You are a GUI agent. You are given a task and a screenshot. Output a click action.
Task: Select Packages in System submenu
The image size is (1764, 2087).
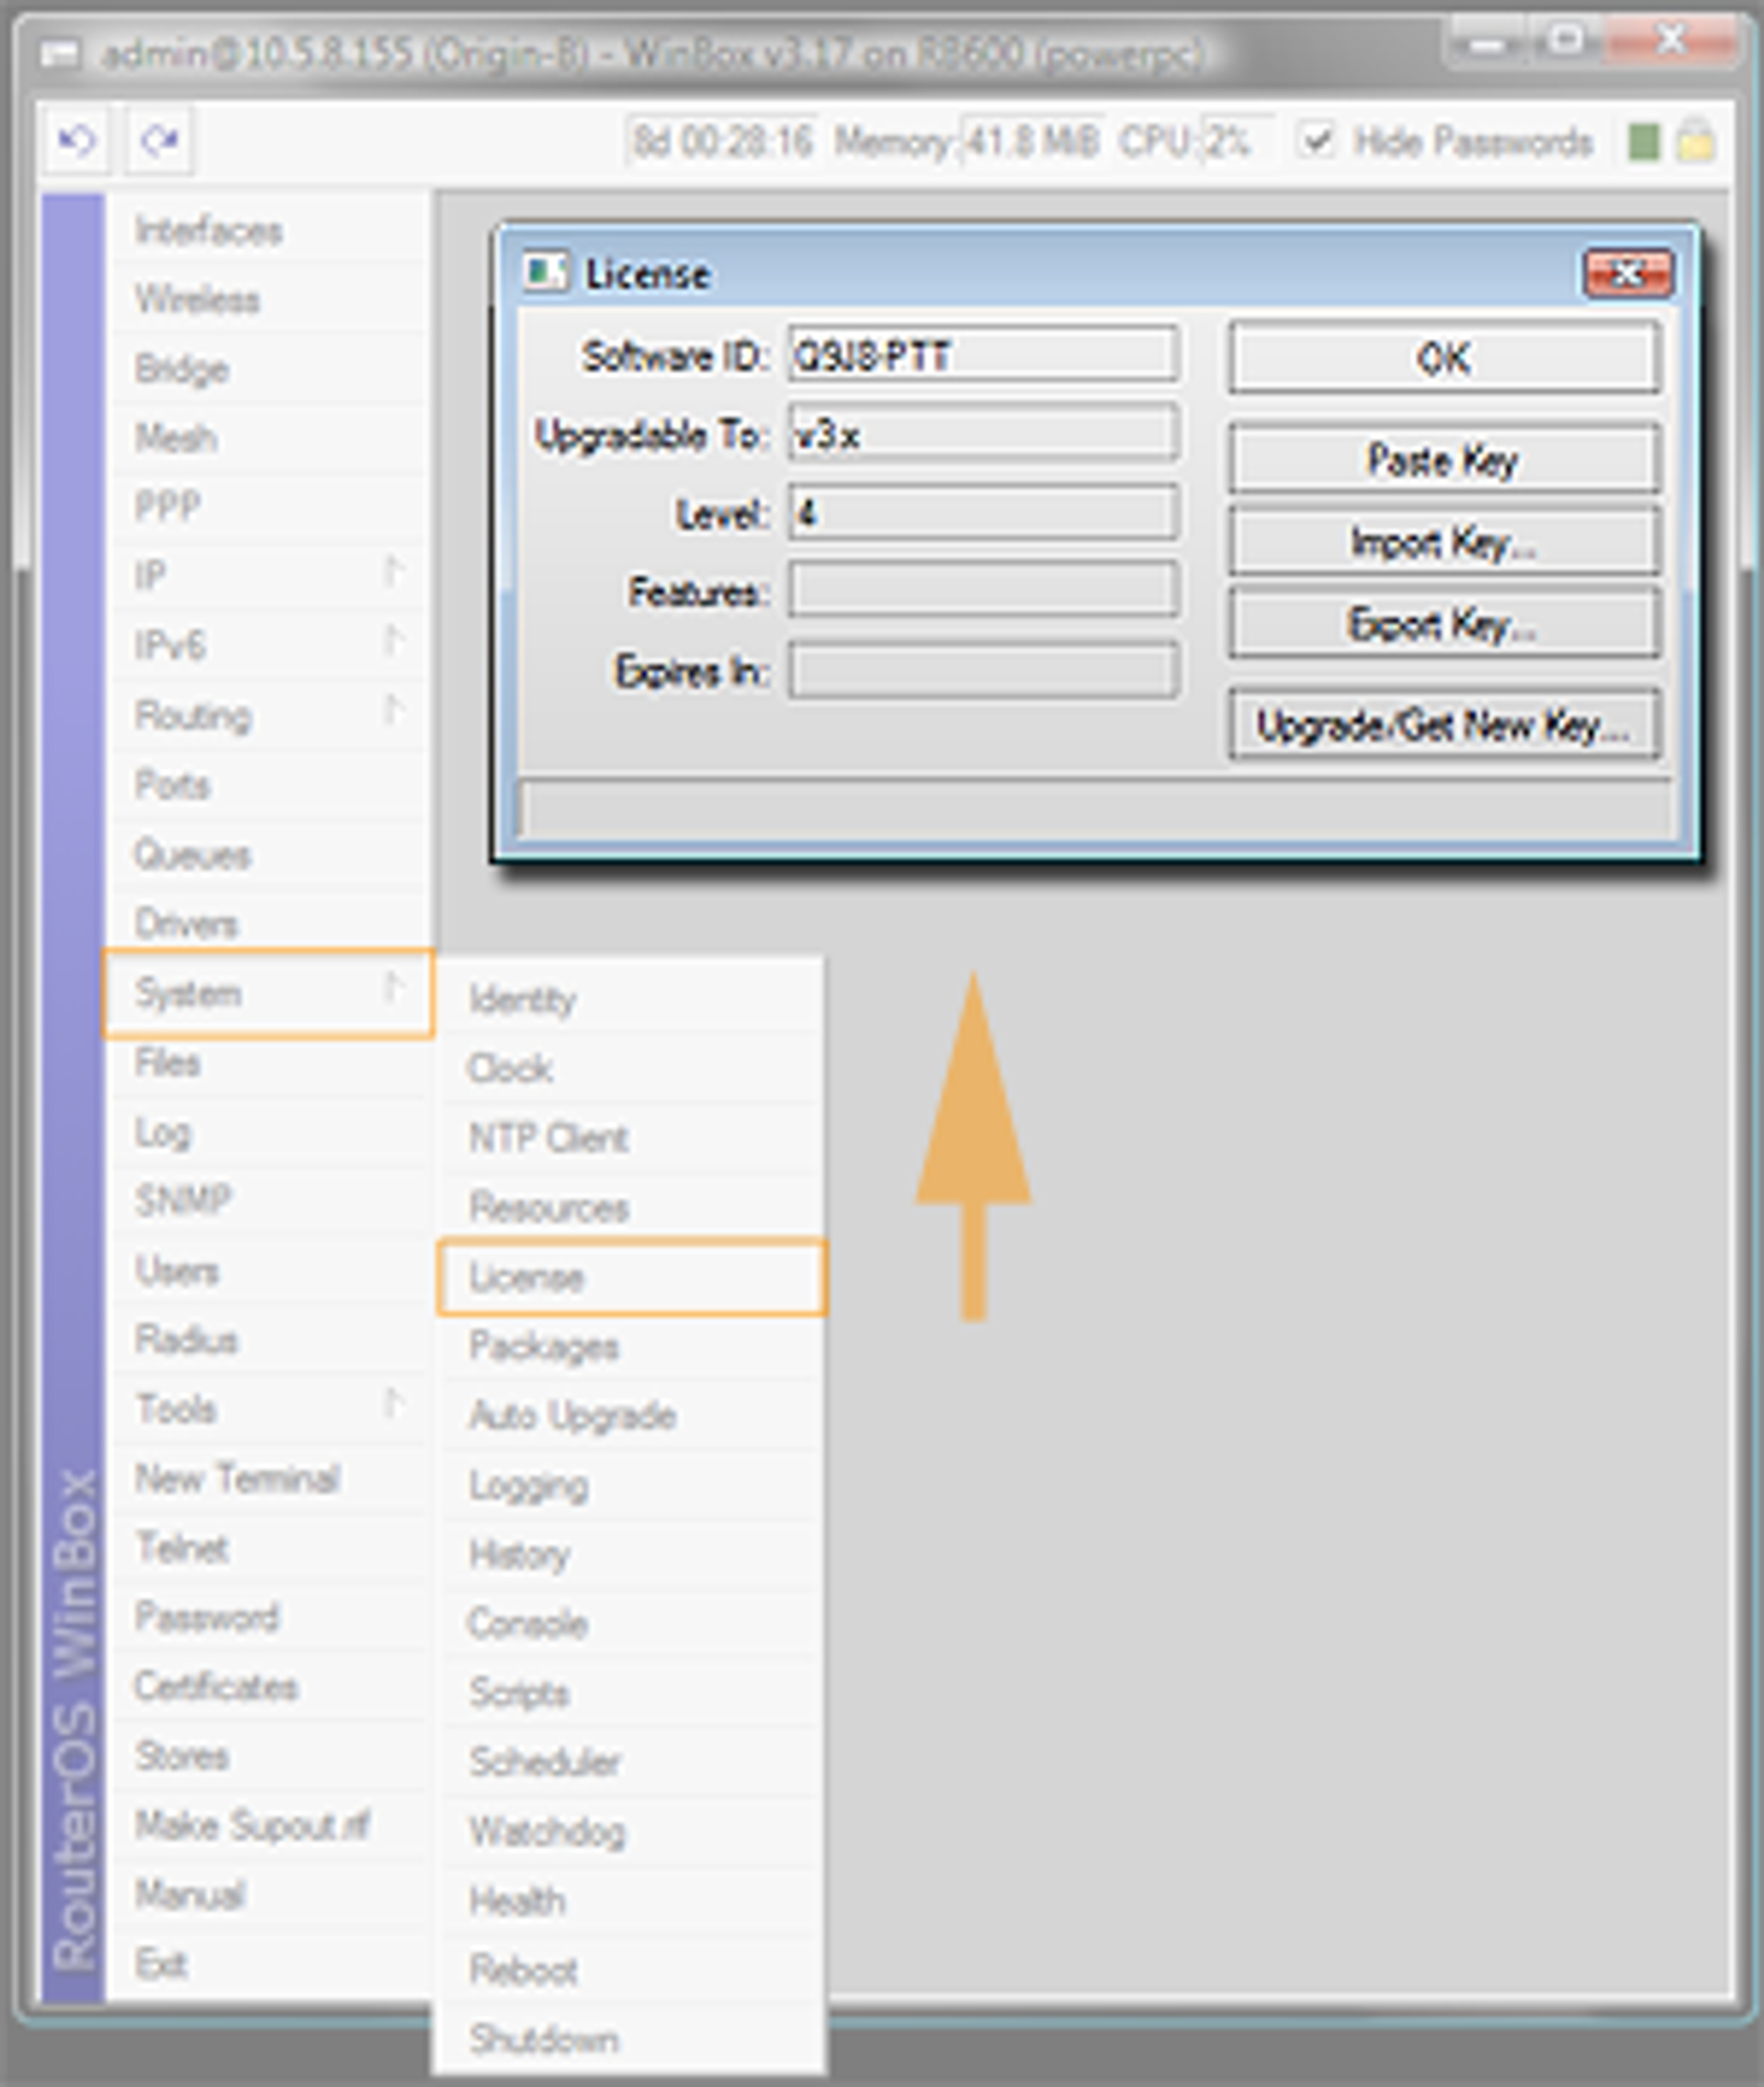632,1346
